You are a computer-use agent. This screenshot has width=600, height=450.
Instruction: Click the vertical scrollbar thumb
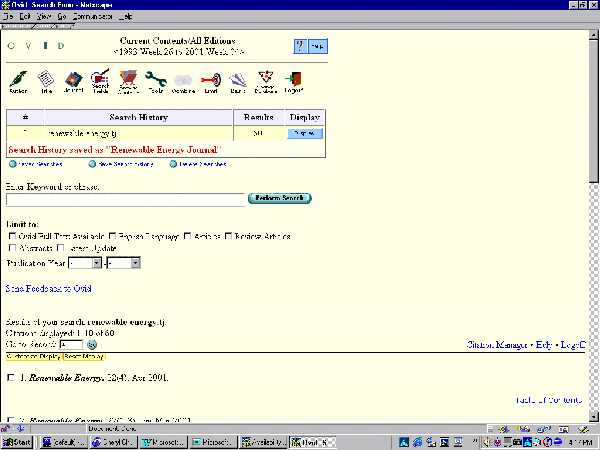coord(593,111)
